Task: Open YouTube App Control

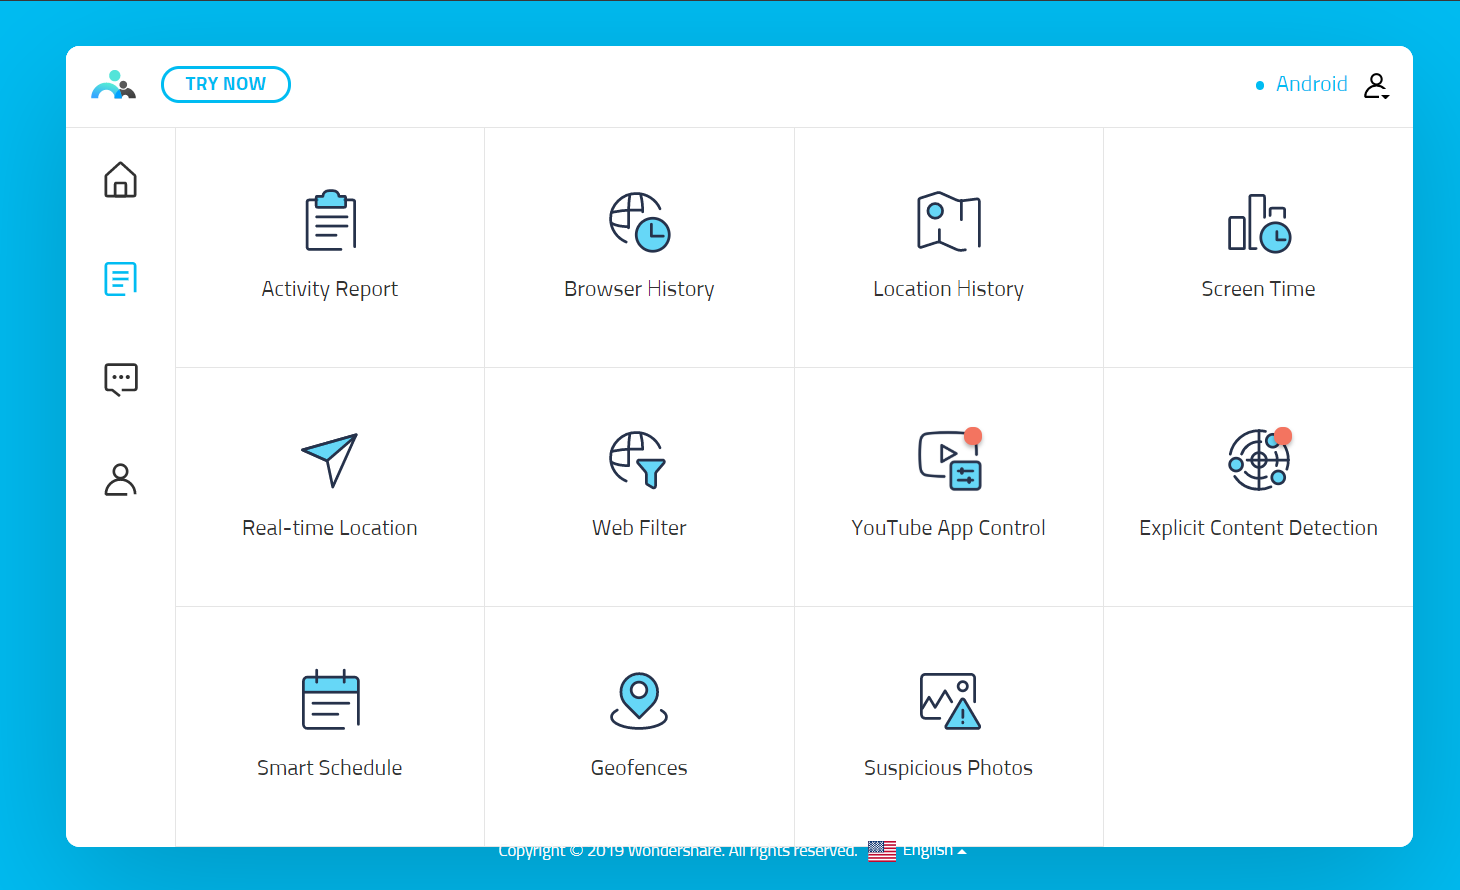Action: (x=948, y=487)
